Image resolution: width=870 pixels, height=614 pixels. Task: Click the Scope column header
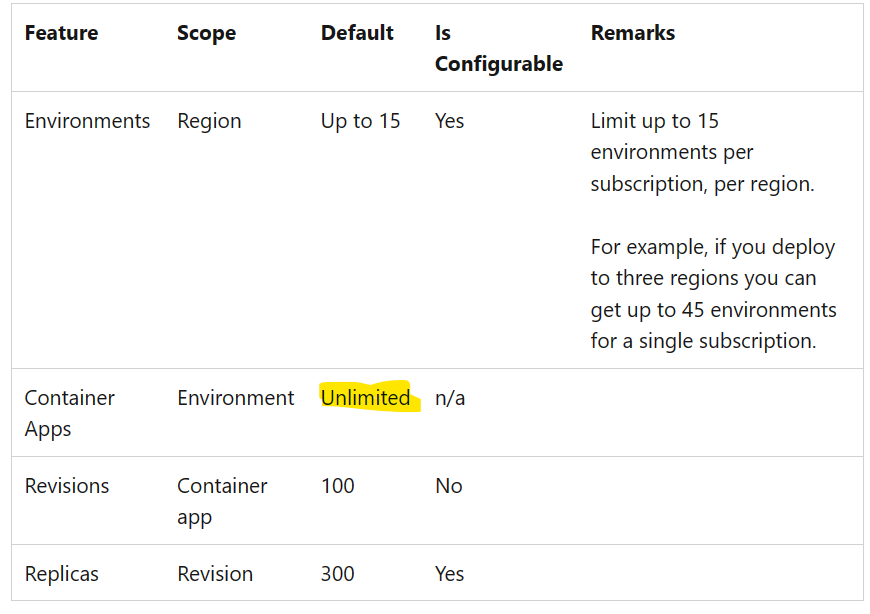[206, 33]
